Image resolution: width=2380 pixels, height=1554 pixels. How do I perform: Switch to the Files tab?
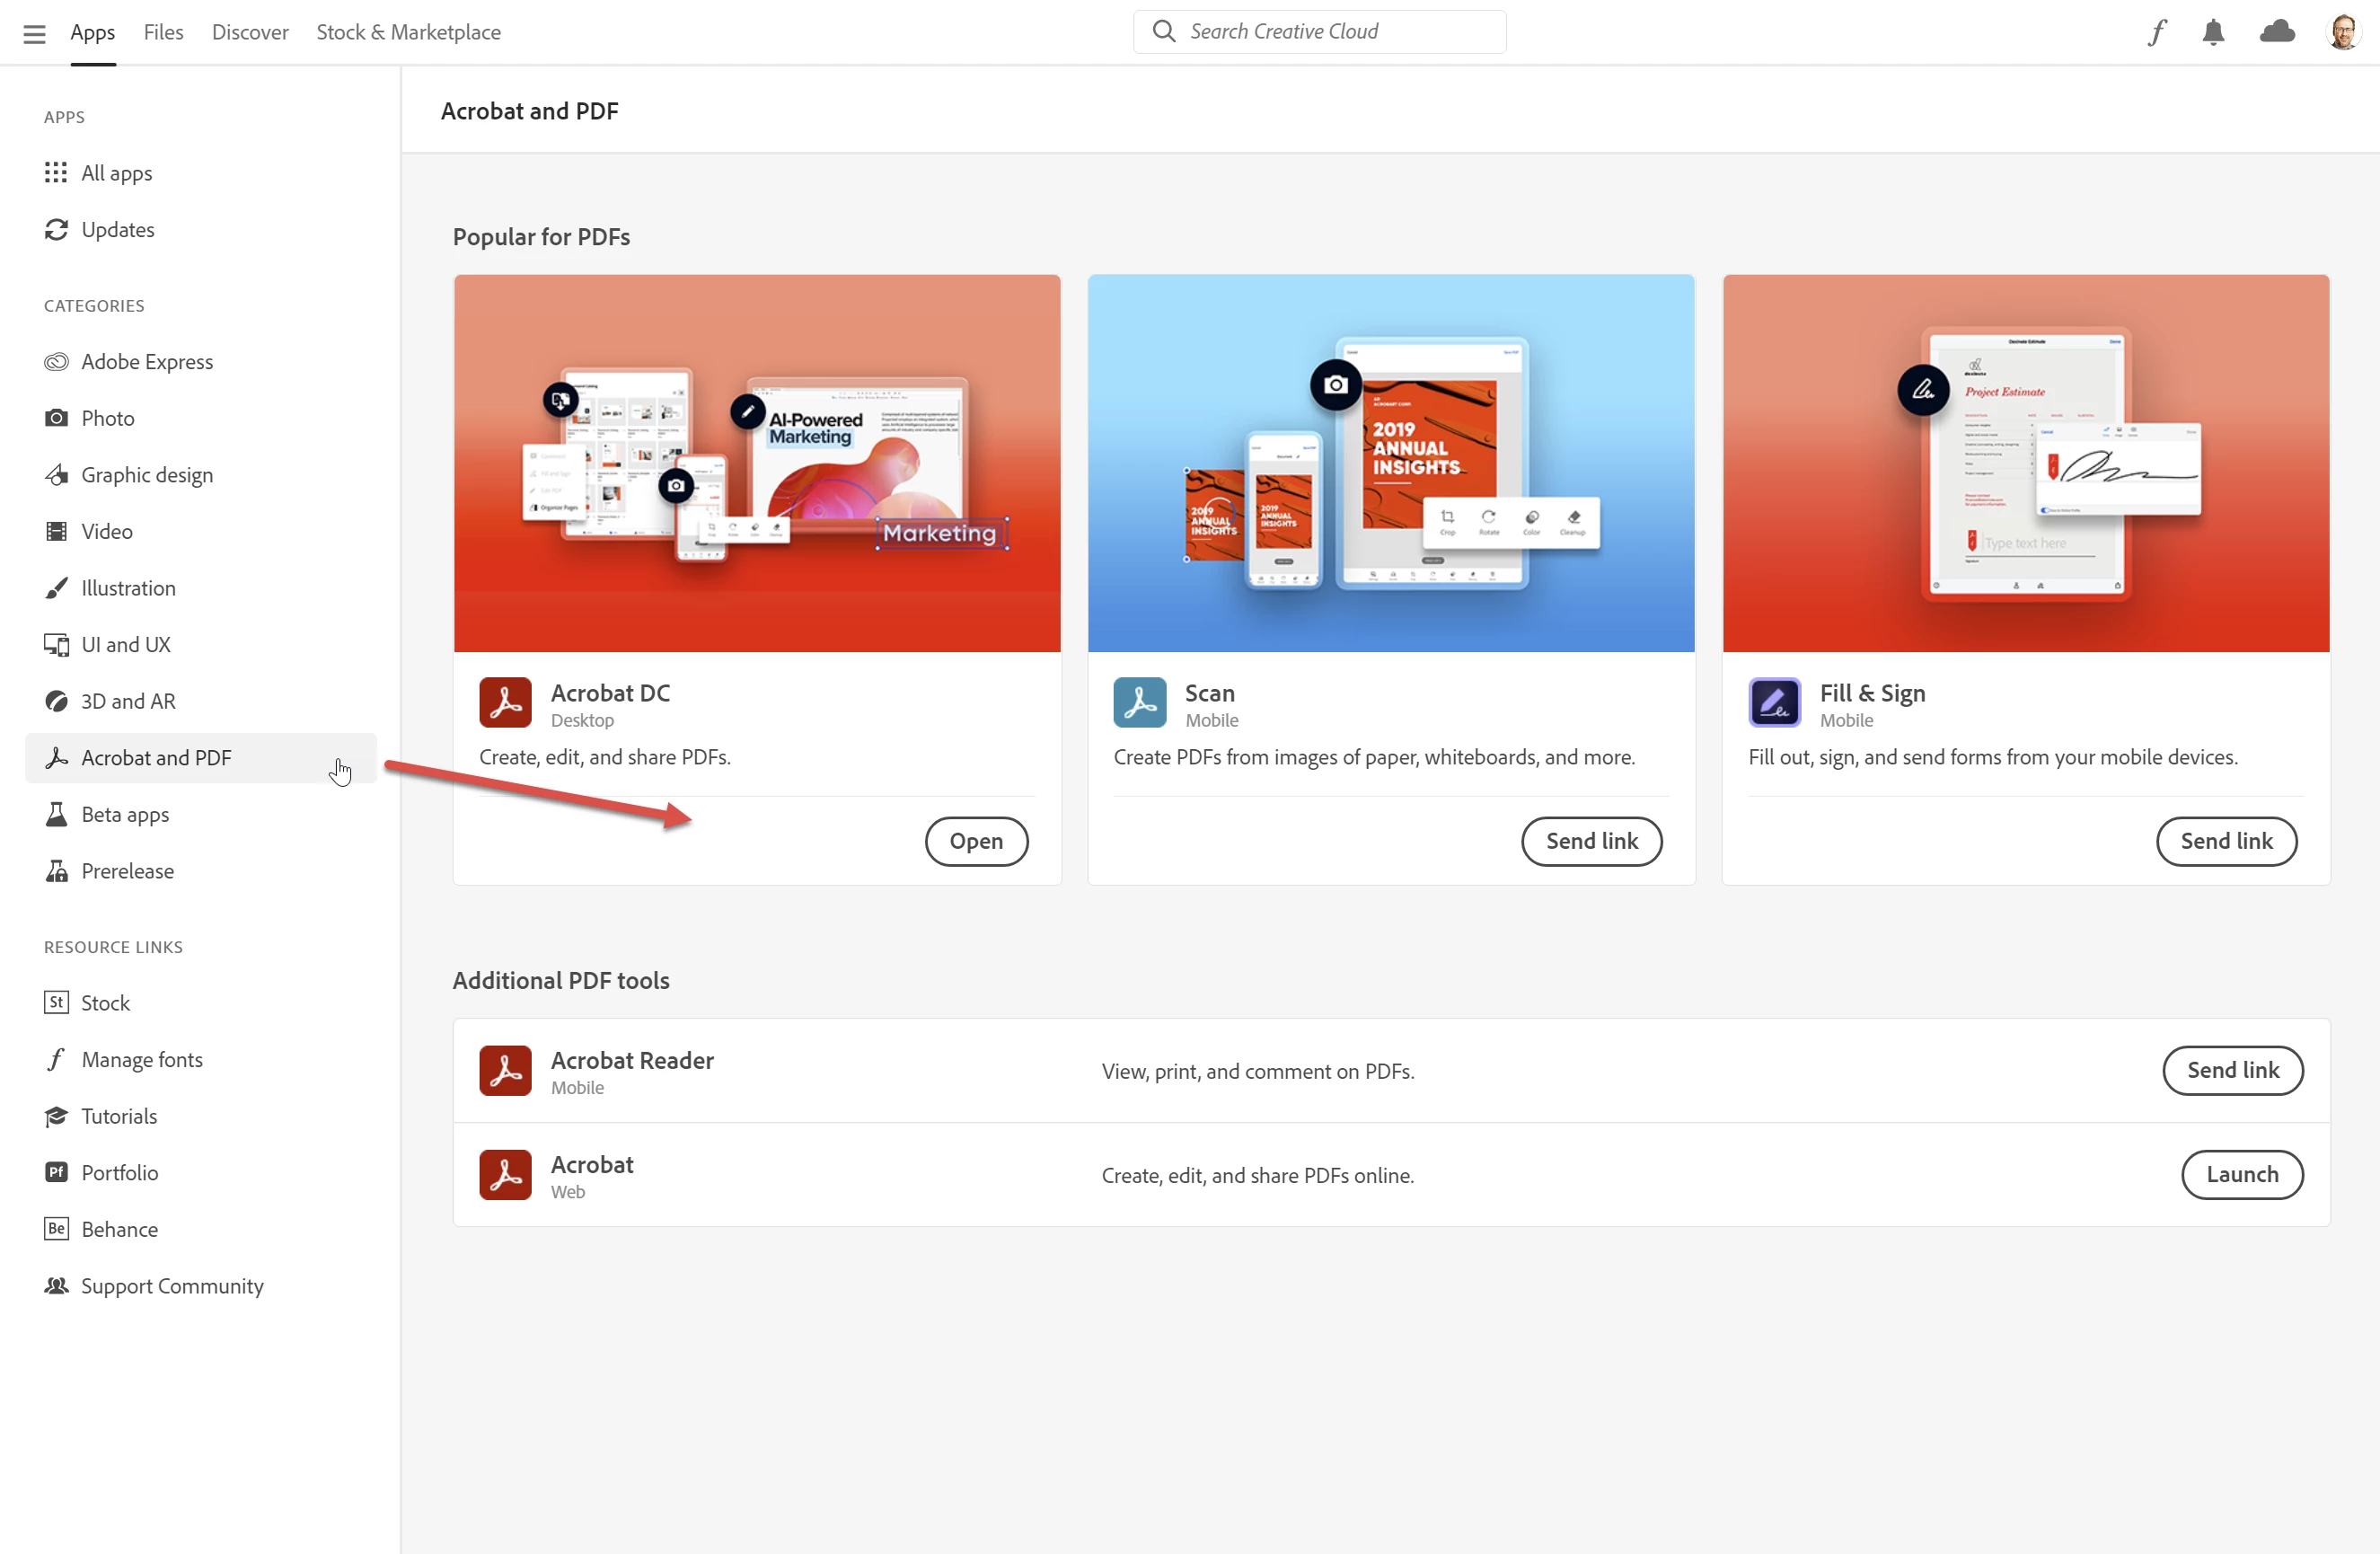(163, 32)
